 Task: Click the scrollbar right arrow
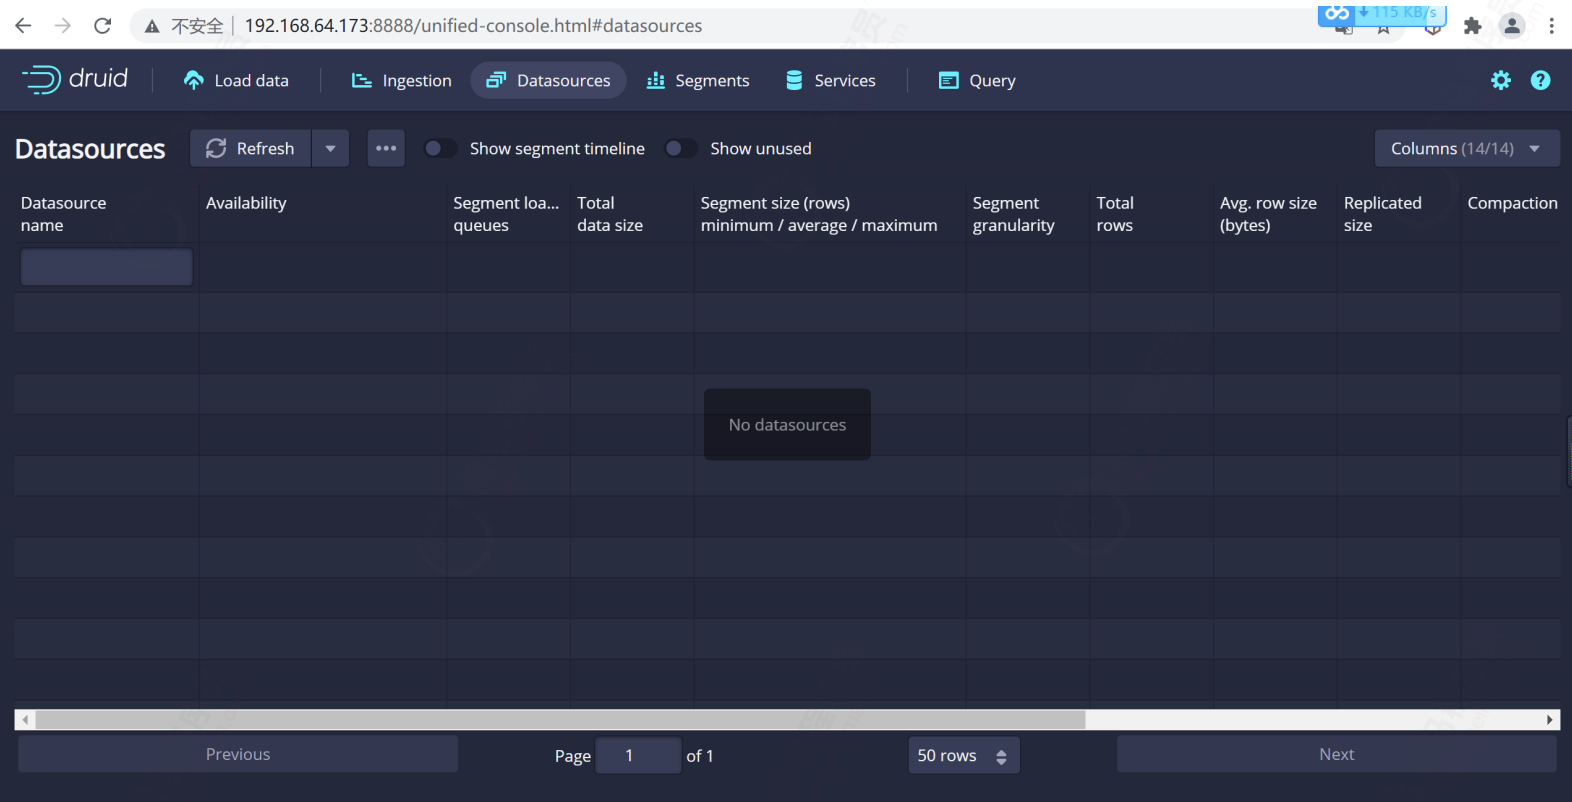1550,720
